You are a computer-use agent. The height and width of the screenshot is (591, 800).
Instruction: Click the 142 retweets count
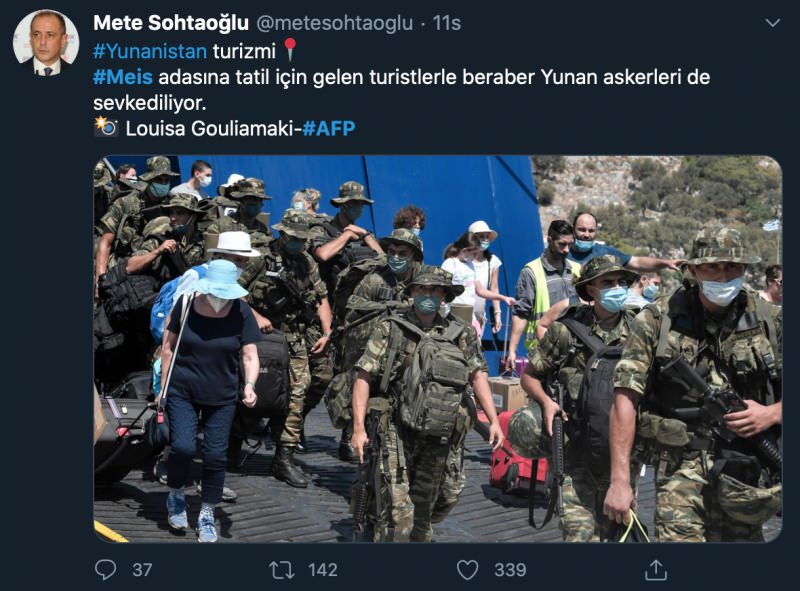(x=323, y=570)
